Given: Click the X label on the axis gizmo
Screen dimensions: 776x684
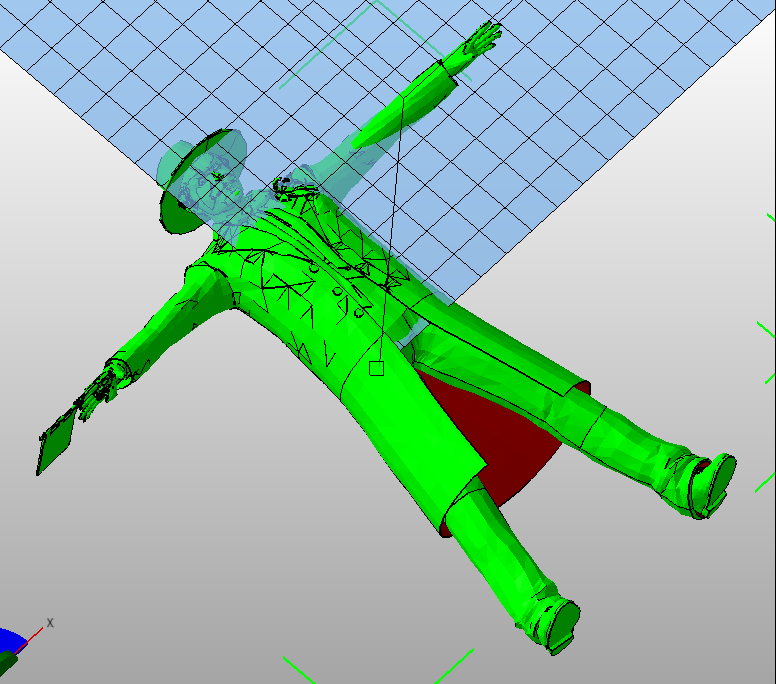Looking at the screenshot, I should [x=49, y=623].
